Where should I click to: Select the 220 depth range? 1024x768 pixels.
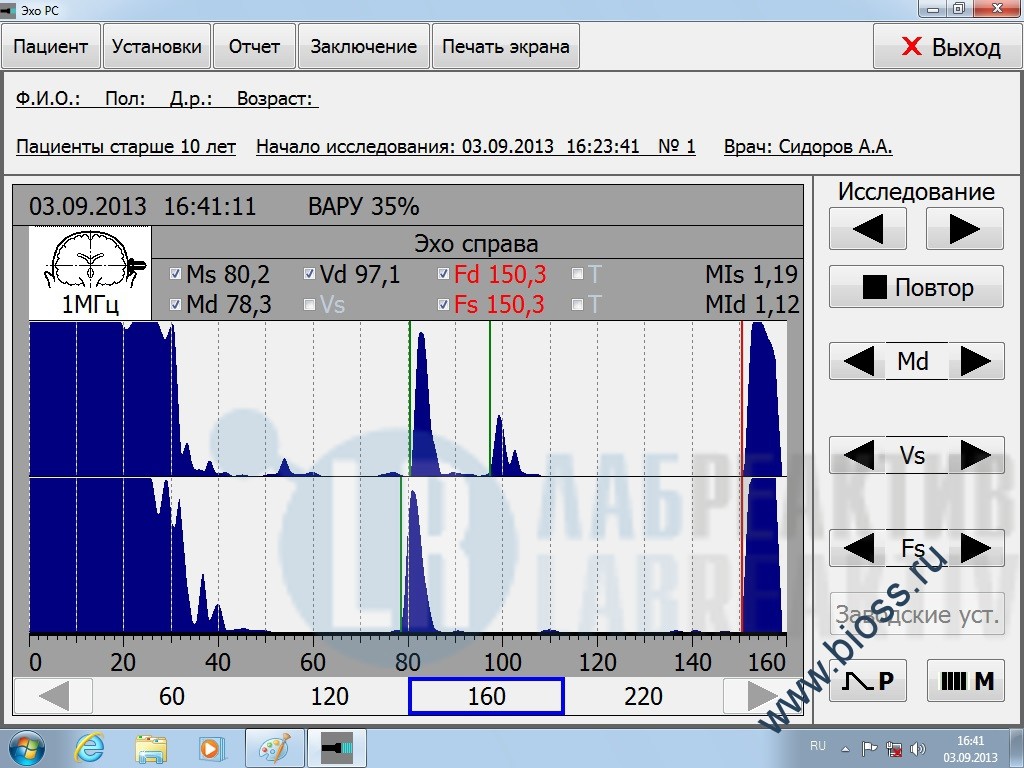643,696
